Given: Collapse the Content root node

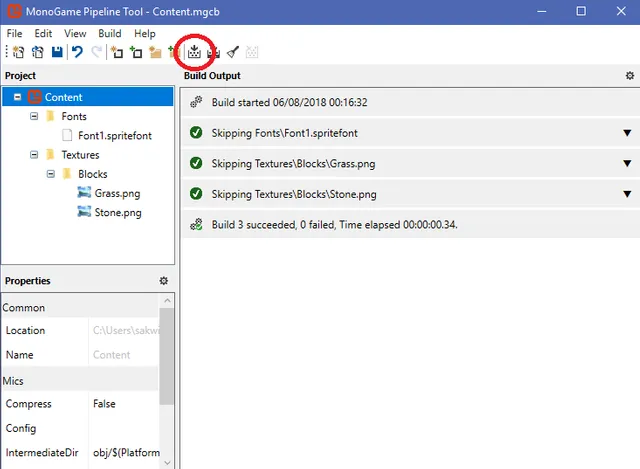Looking at the screenshot, I should [17, 97].
